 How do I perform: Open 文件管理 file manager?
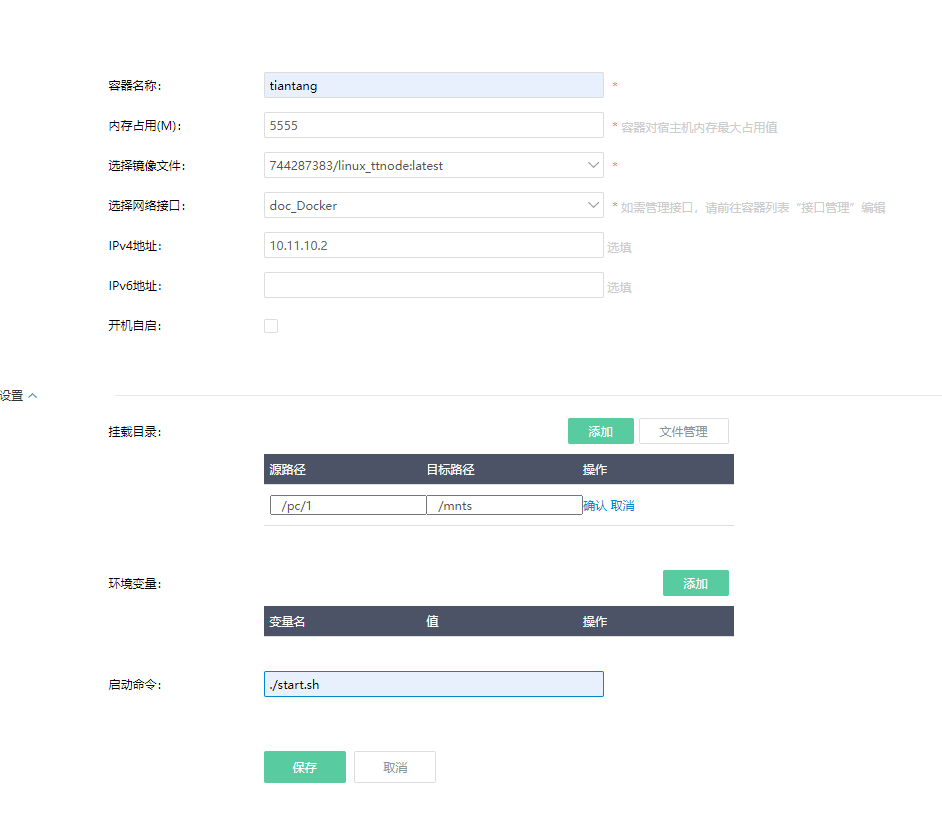(x=683, y=432)
